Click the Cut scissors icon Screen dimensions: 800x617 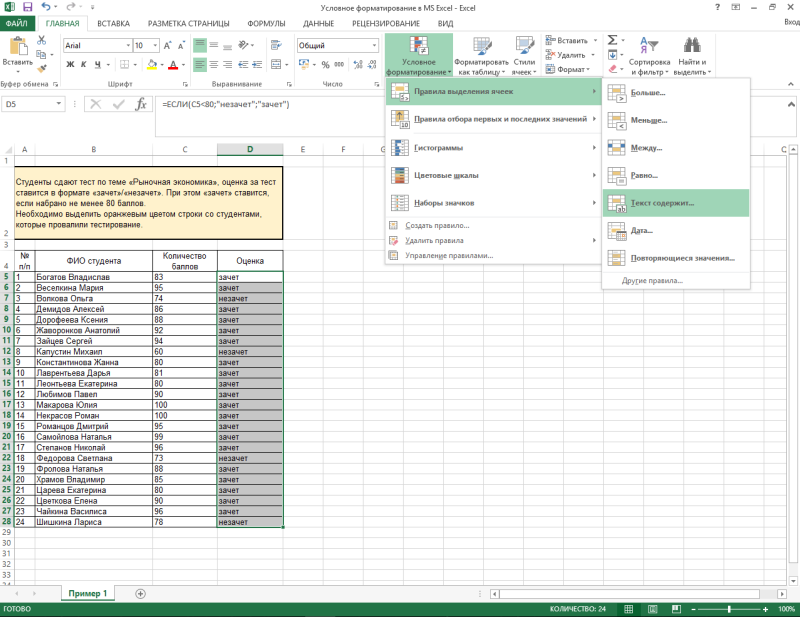[x=42, y=40]
